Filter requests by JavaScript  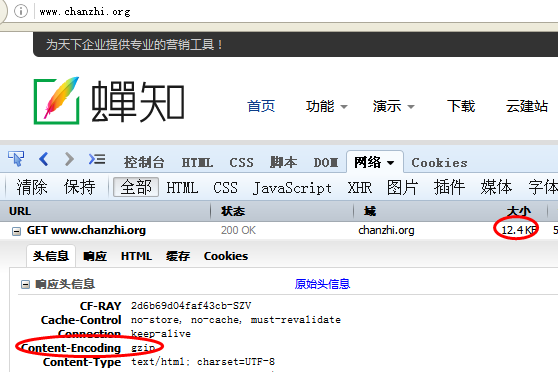pos(292,188)
